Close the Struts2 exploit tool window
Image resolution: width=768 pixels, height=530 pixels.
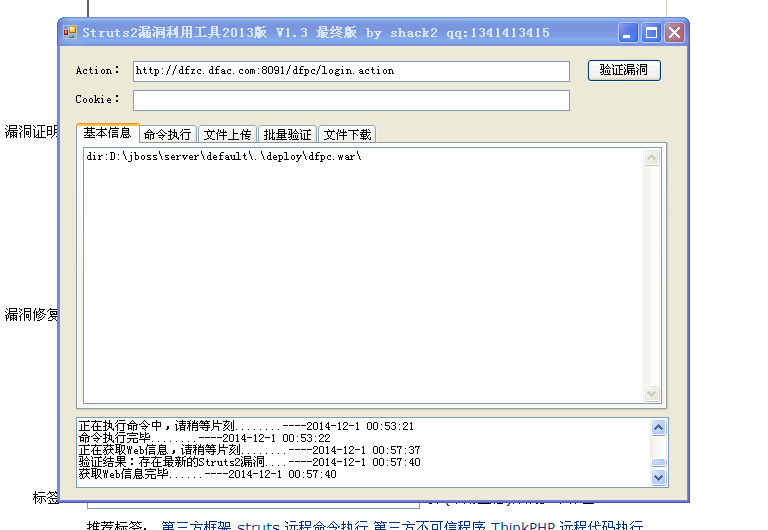tap(674, 33)
